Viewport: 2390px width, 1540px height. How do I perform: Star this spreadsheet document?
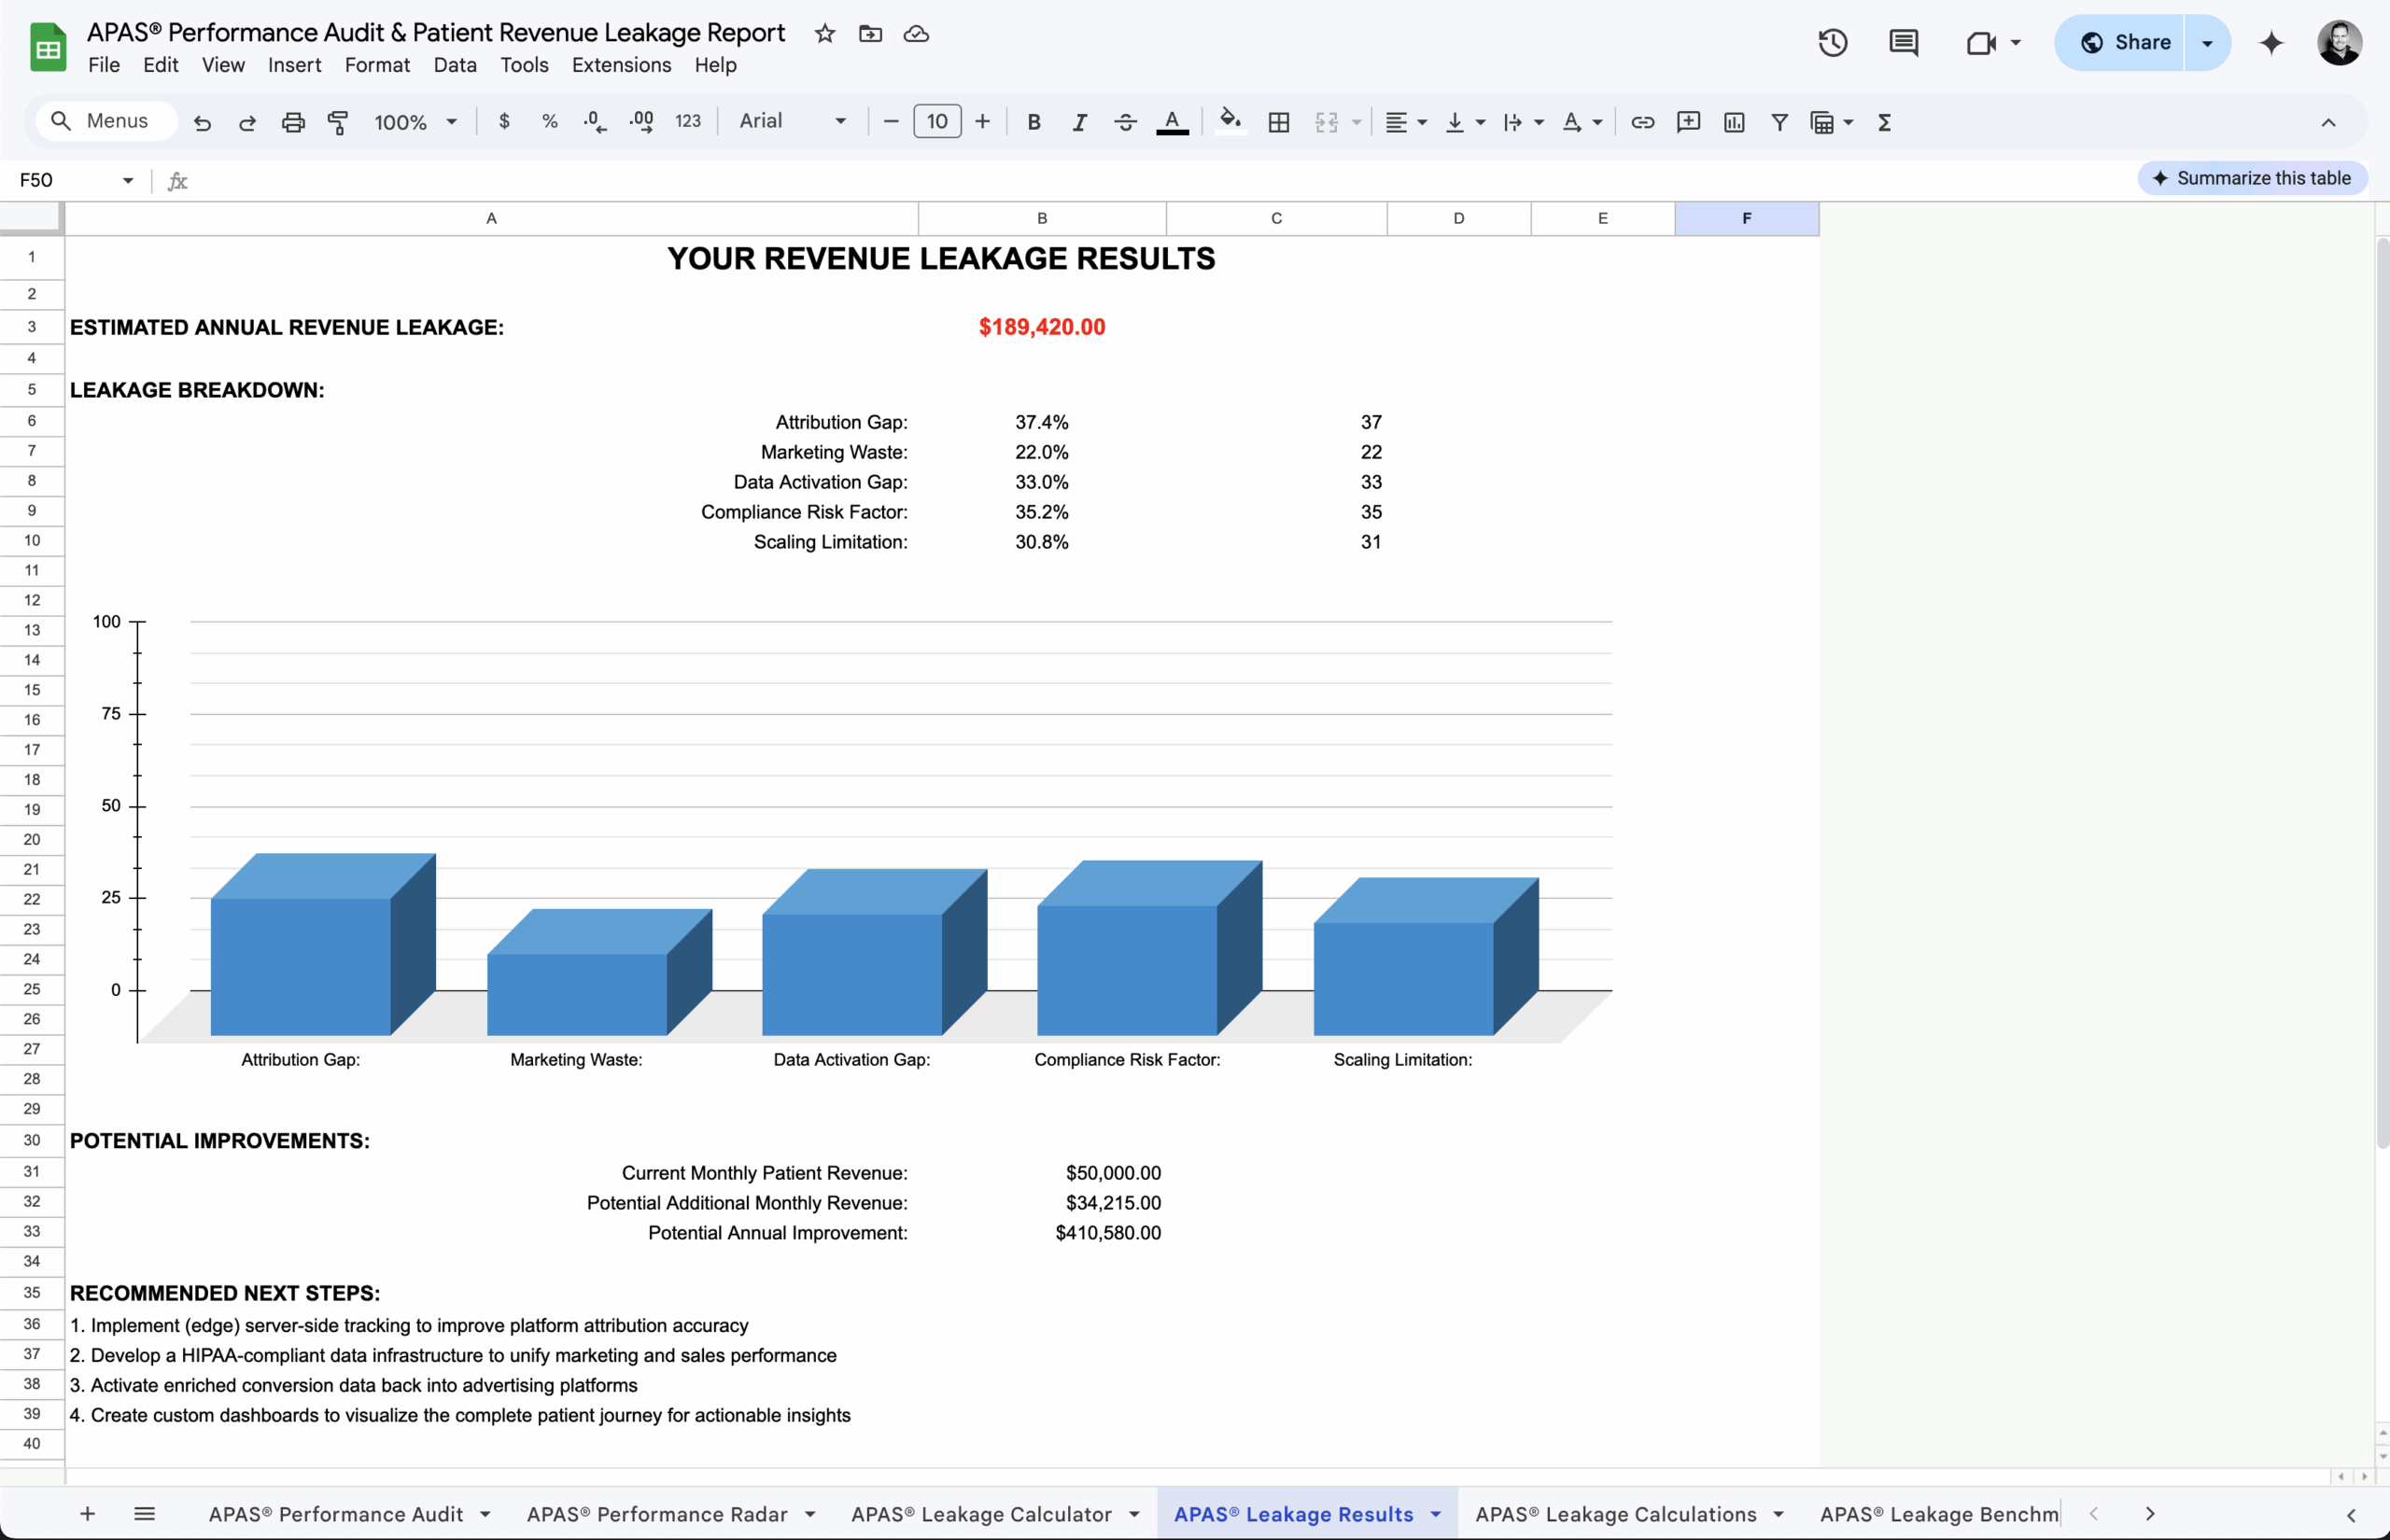(824, 34)
